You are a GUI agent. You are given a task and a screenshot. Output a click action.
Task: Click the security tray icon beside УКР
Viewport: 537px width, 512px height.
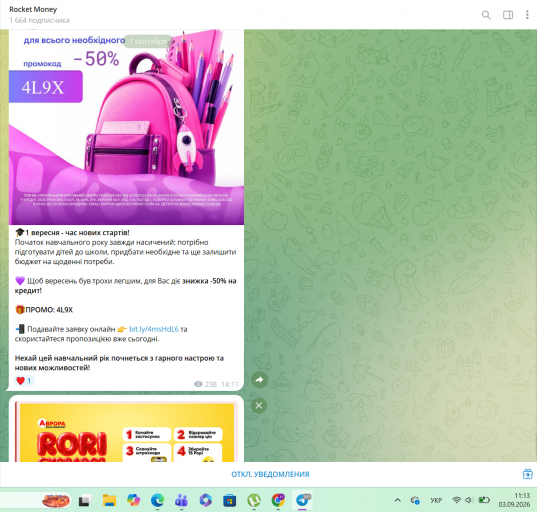tap(415, 500)
